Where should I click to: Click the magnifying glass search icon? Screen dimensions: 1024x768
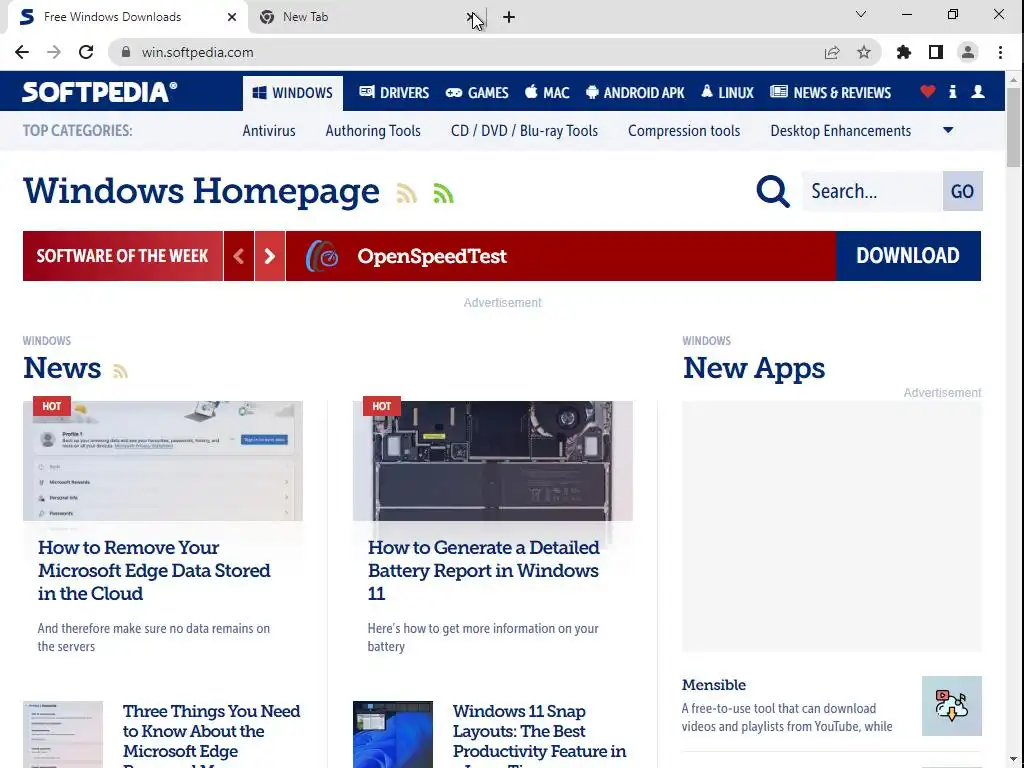(773, 191)
